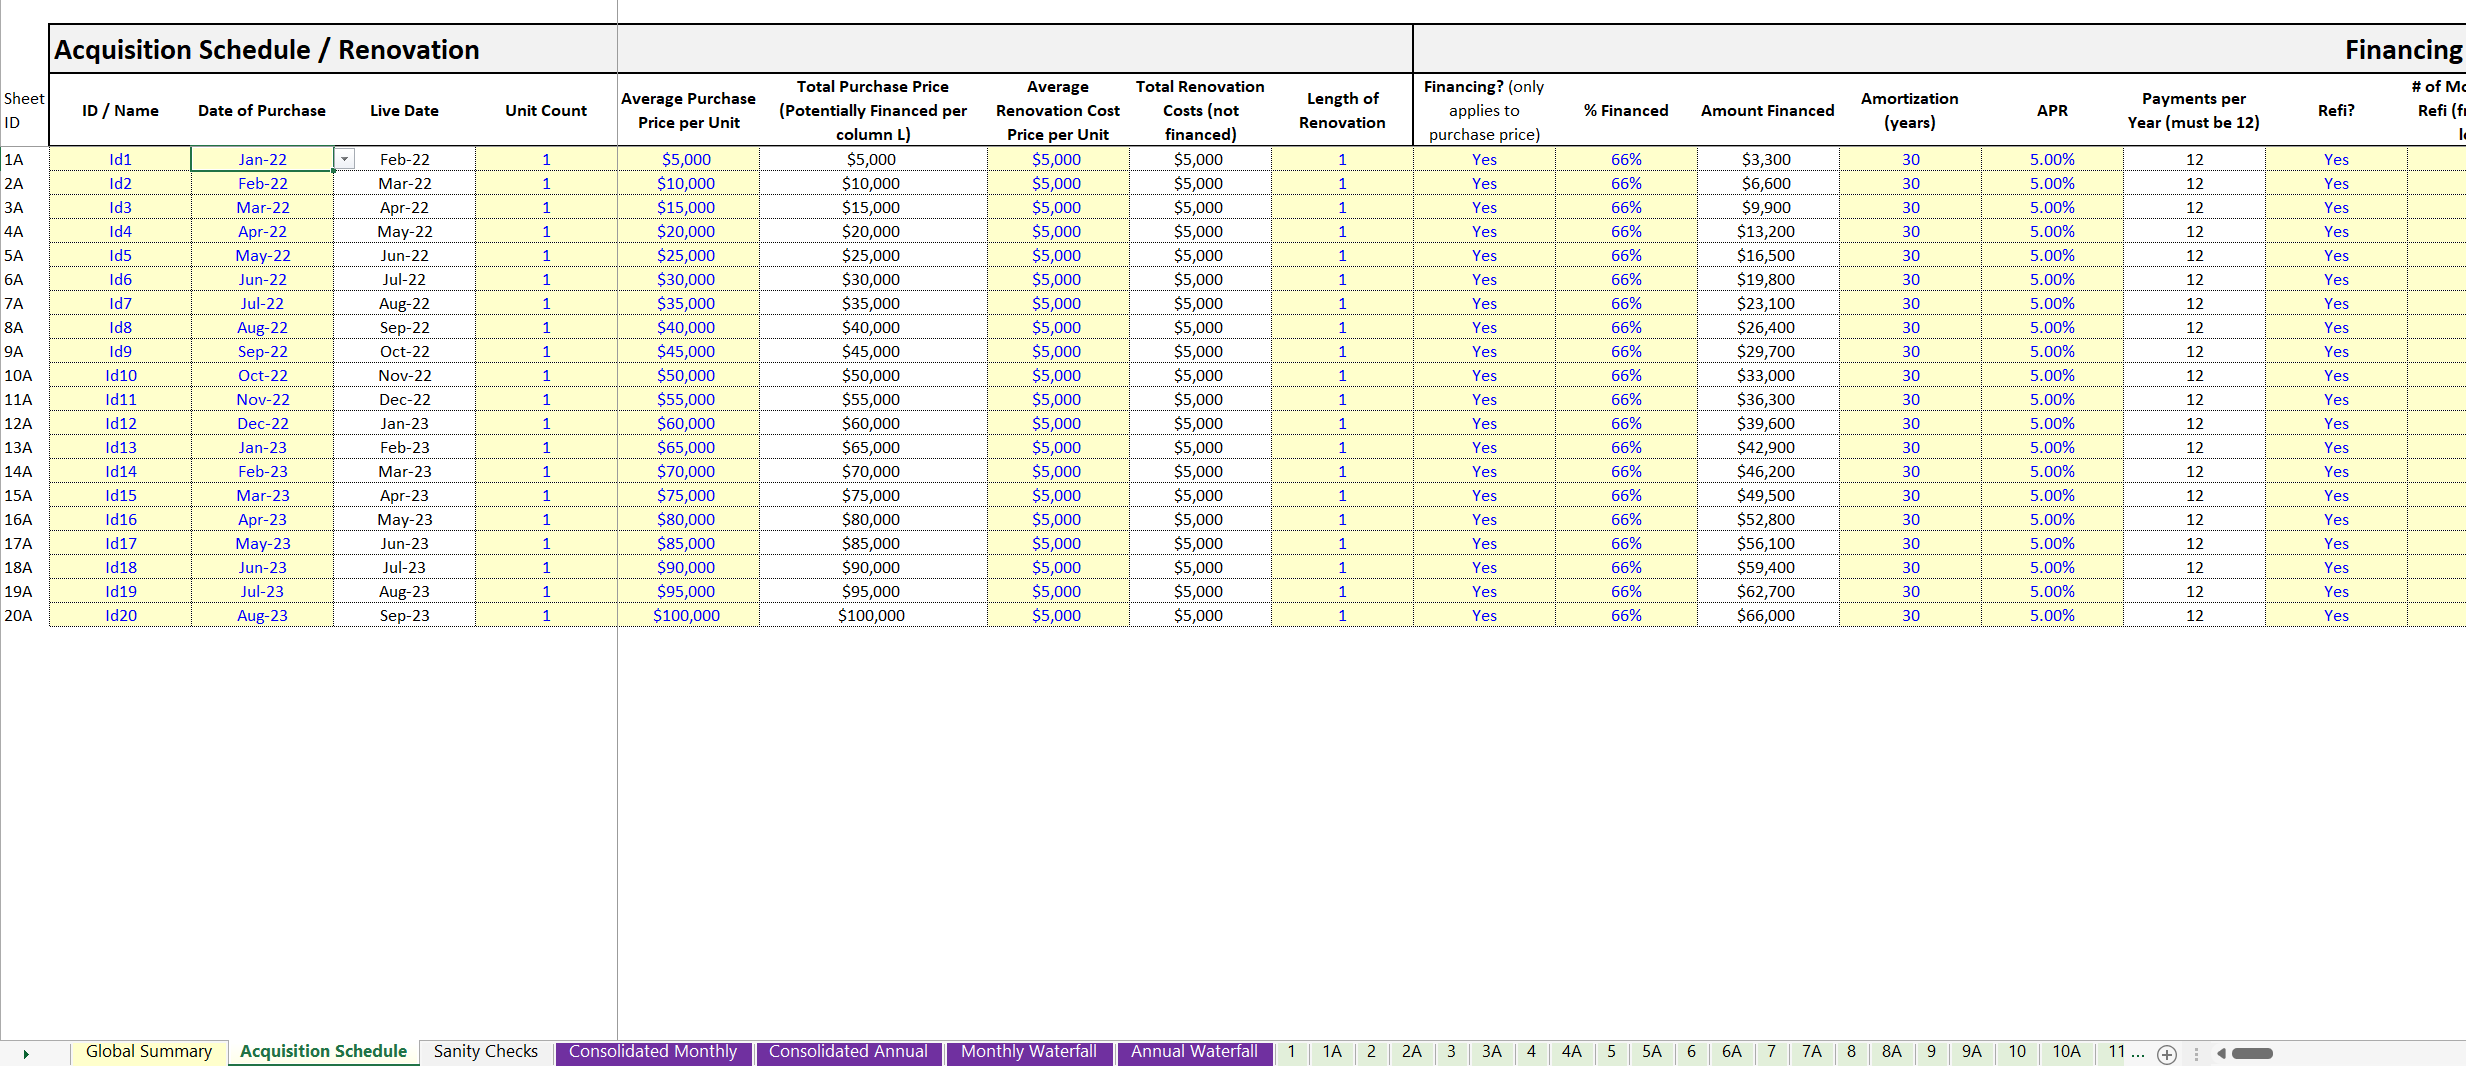Switch to sheet tab 10A
Viewport: 2466px width, 1066px height.
[2066, 1052]
